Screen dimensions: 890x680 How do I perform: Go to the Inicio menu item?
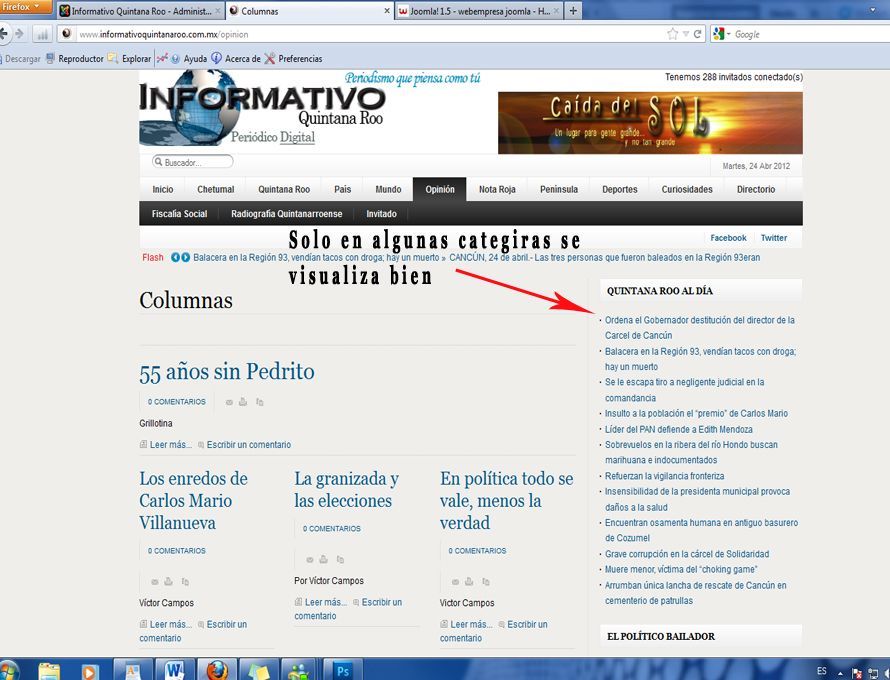[162, 189]
